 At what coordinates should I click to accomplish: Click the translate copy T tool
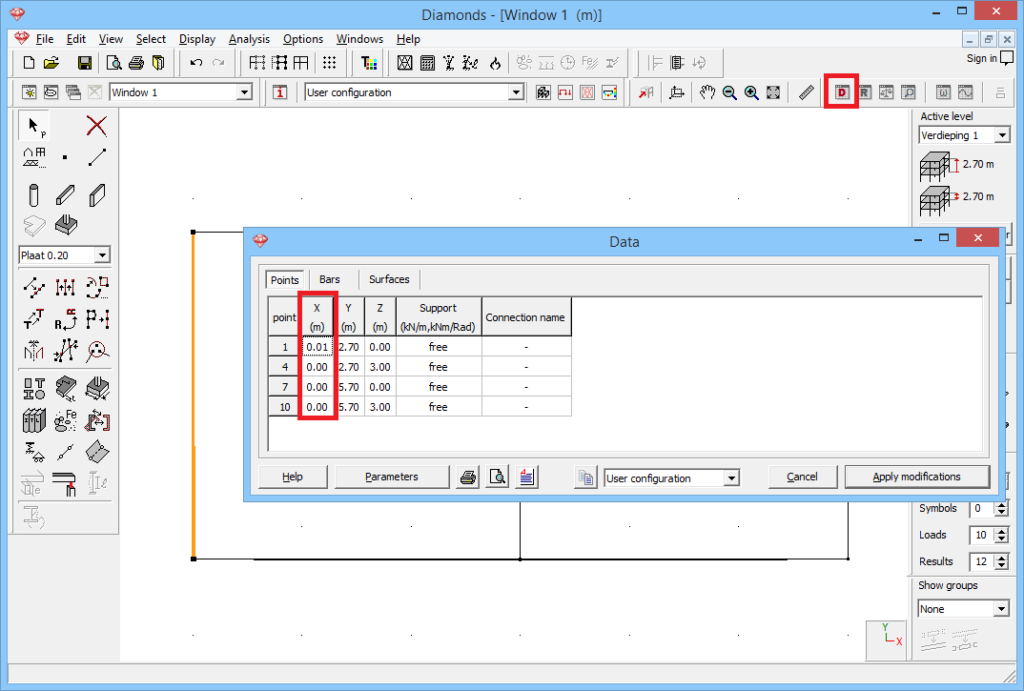pyautogui.click(x=34, y=319)
